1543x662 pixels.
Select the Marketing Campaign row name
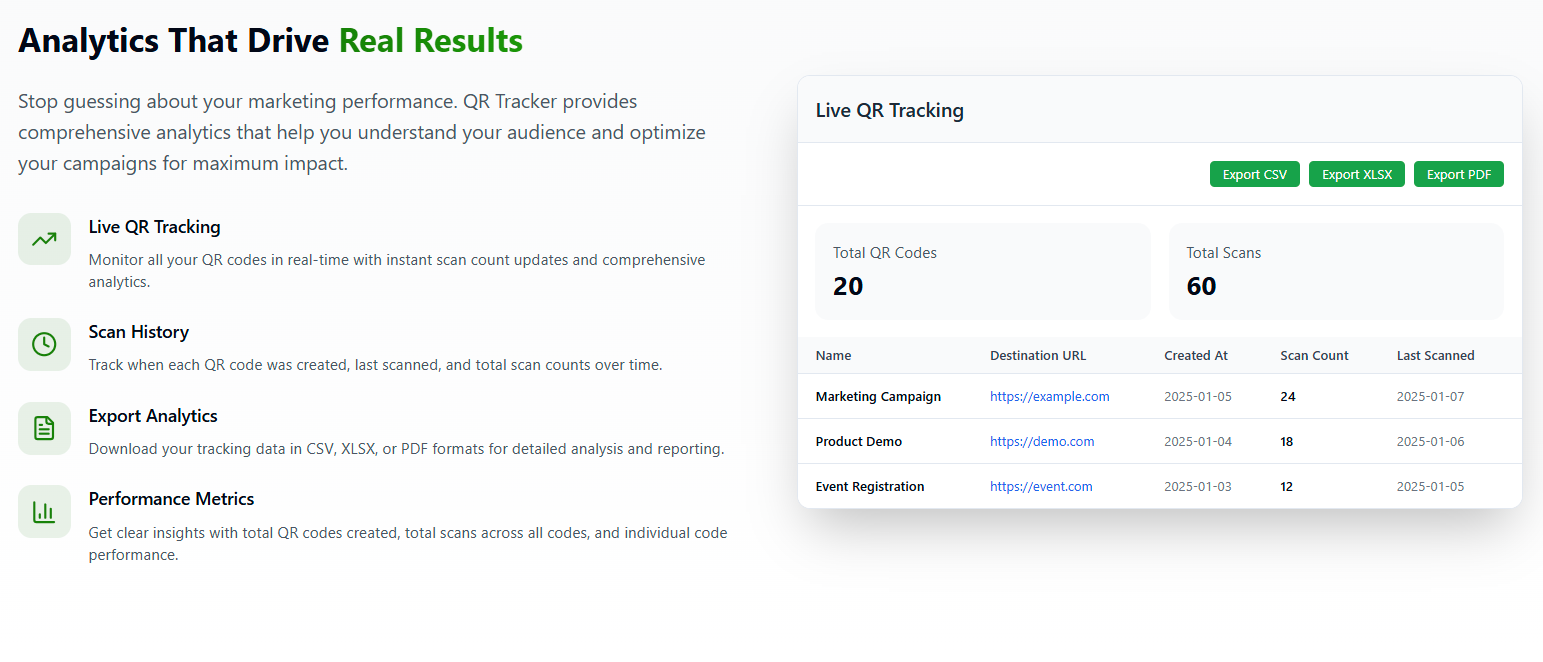point(878,397)
